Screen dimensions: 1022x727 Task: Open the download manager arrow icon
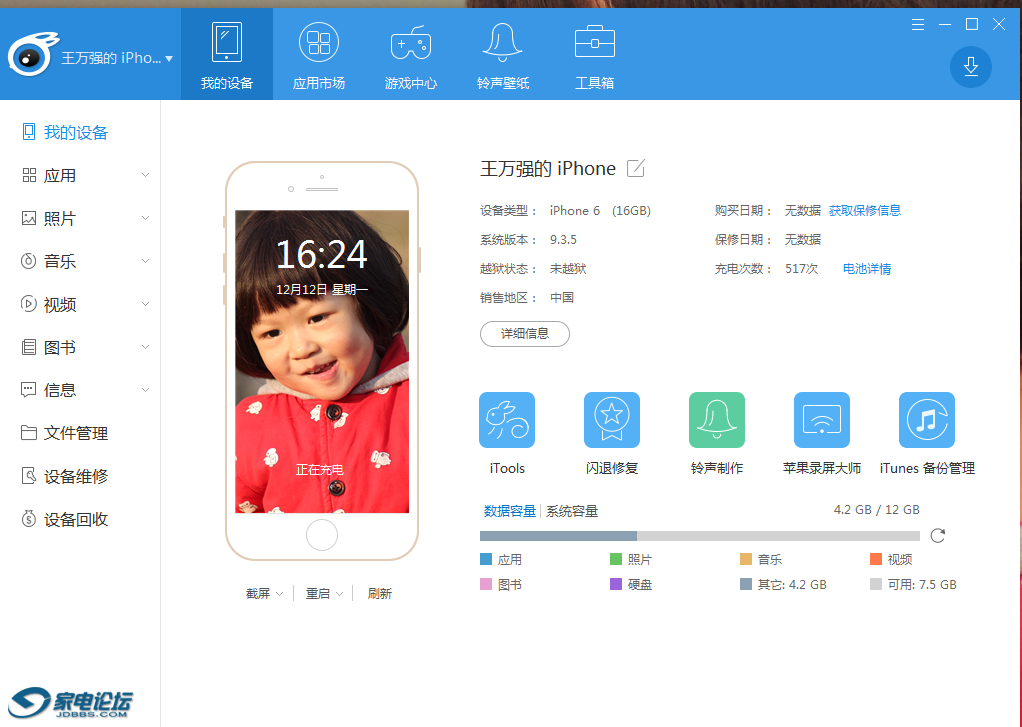coord(971,67)
